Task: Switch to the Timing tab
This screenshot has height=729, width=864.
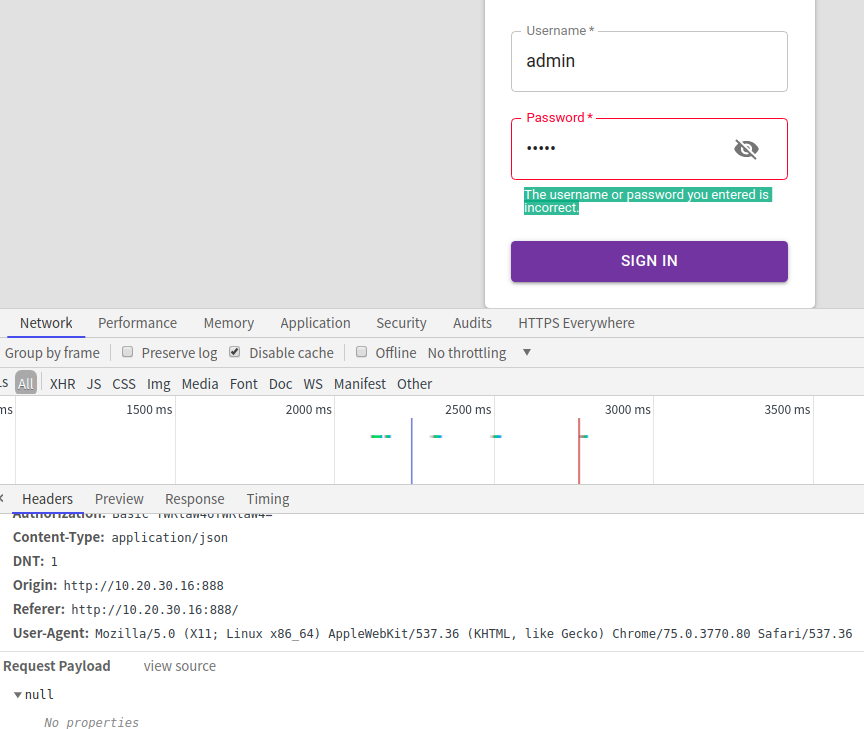Action: [x=267, y=499]
